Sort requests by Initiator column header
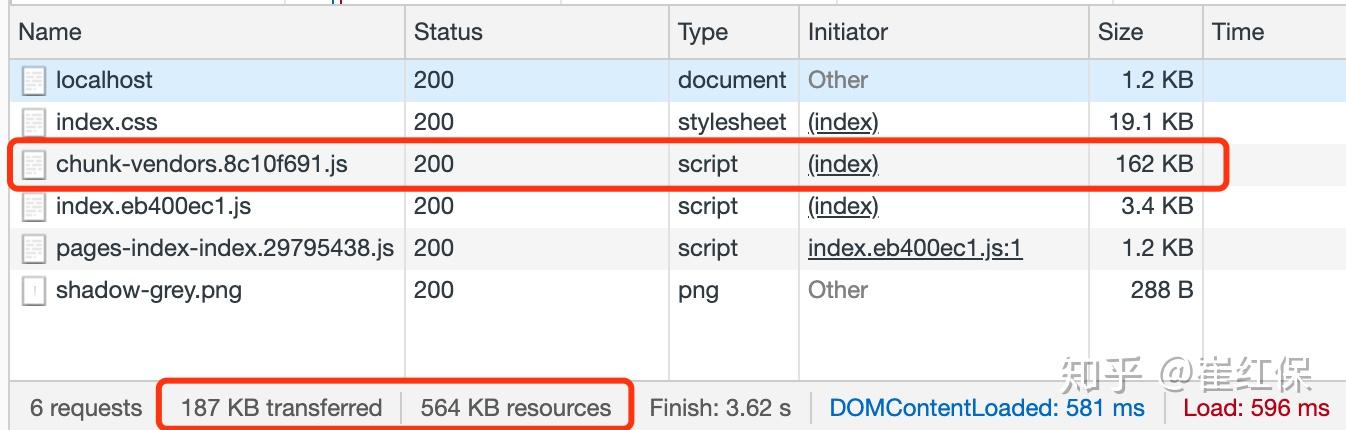 pyautogui.click(x=848, y=32)
